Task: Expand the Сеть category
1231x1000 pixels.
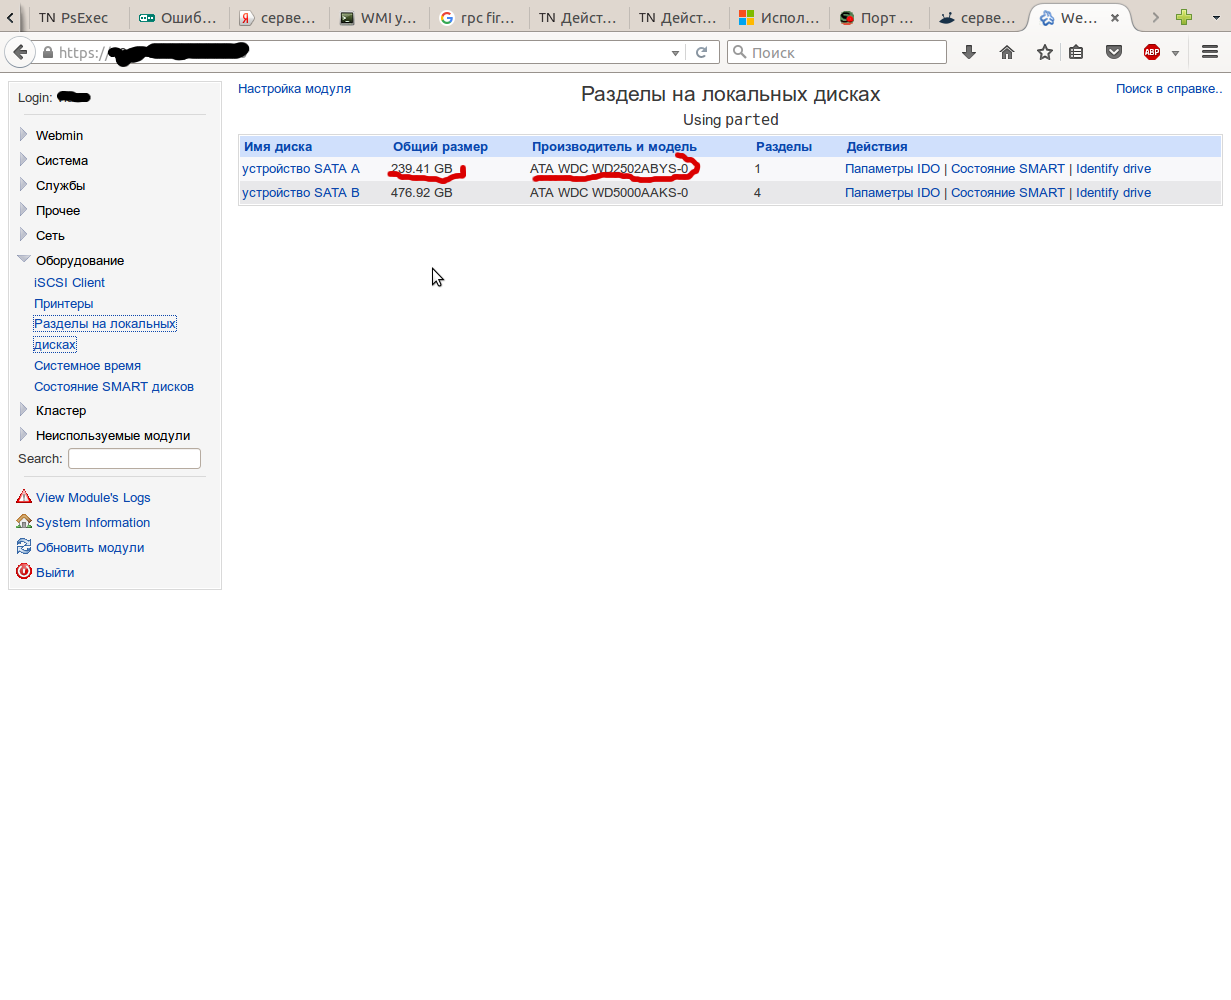Action: click(x=50, y=235)
